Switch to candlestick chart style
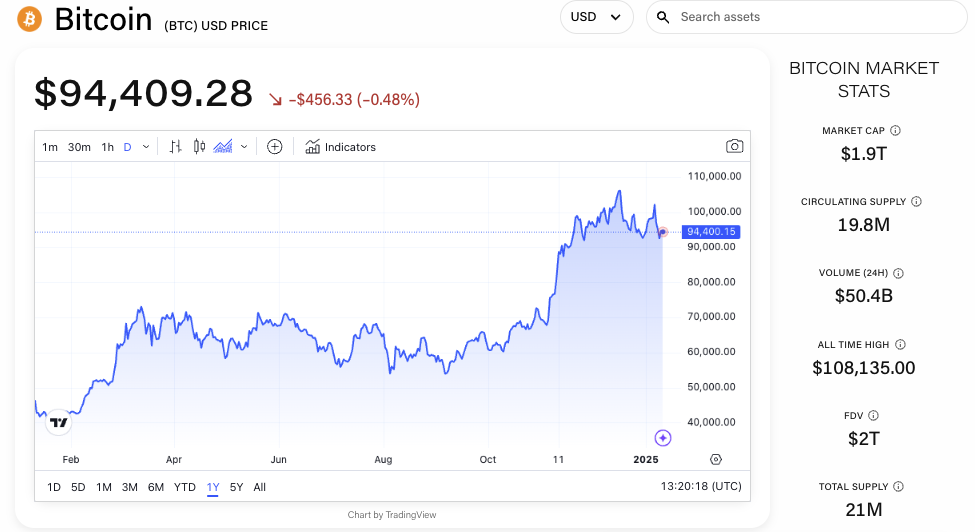 coord(199,147)
